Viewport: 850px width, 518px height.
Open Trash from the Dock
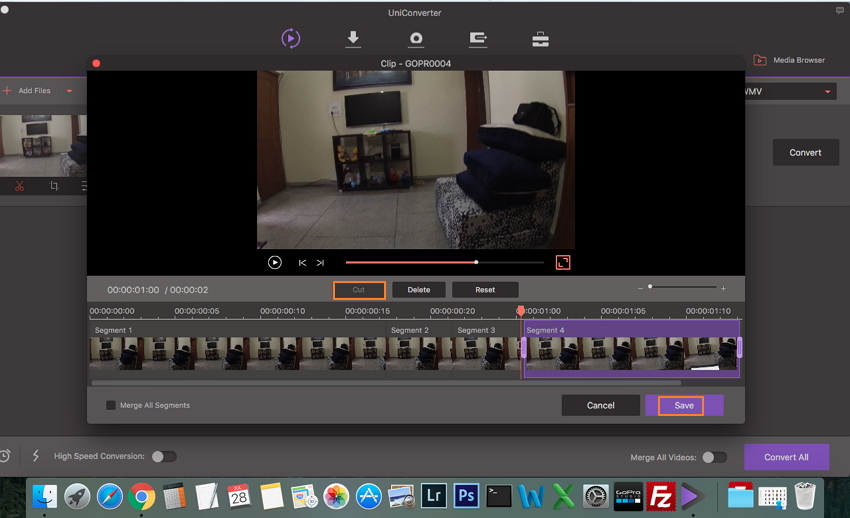805,496
